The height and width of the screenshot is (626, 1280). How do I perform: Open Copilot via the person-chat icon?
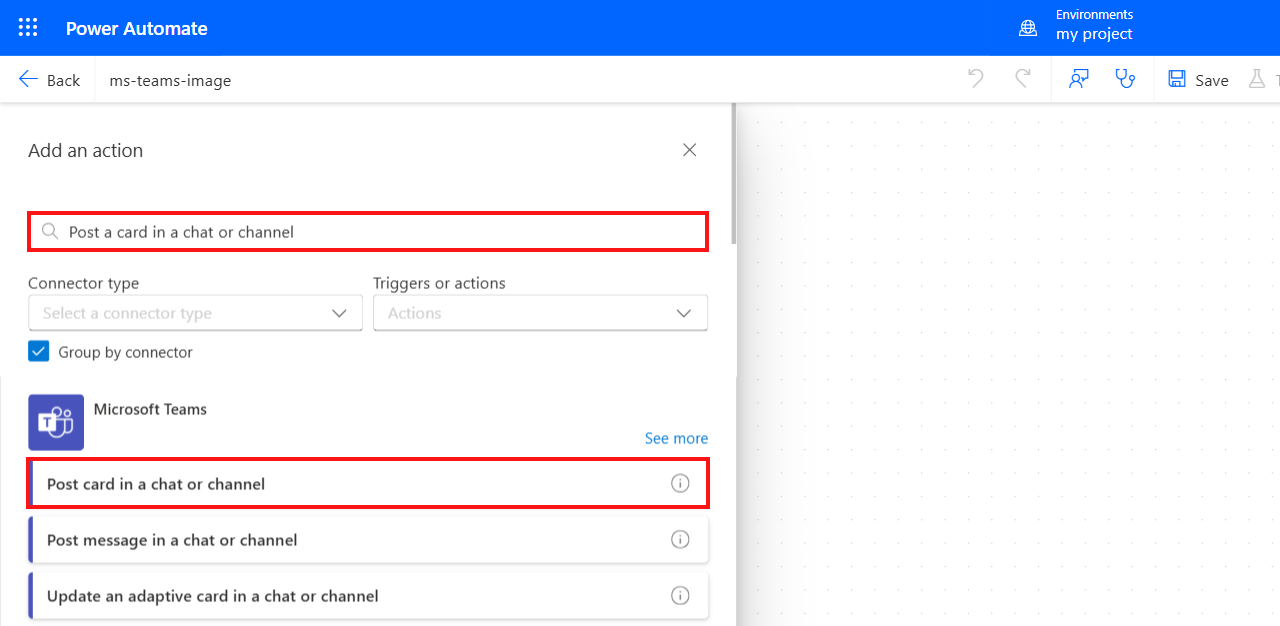[1078, 78]
